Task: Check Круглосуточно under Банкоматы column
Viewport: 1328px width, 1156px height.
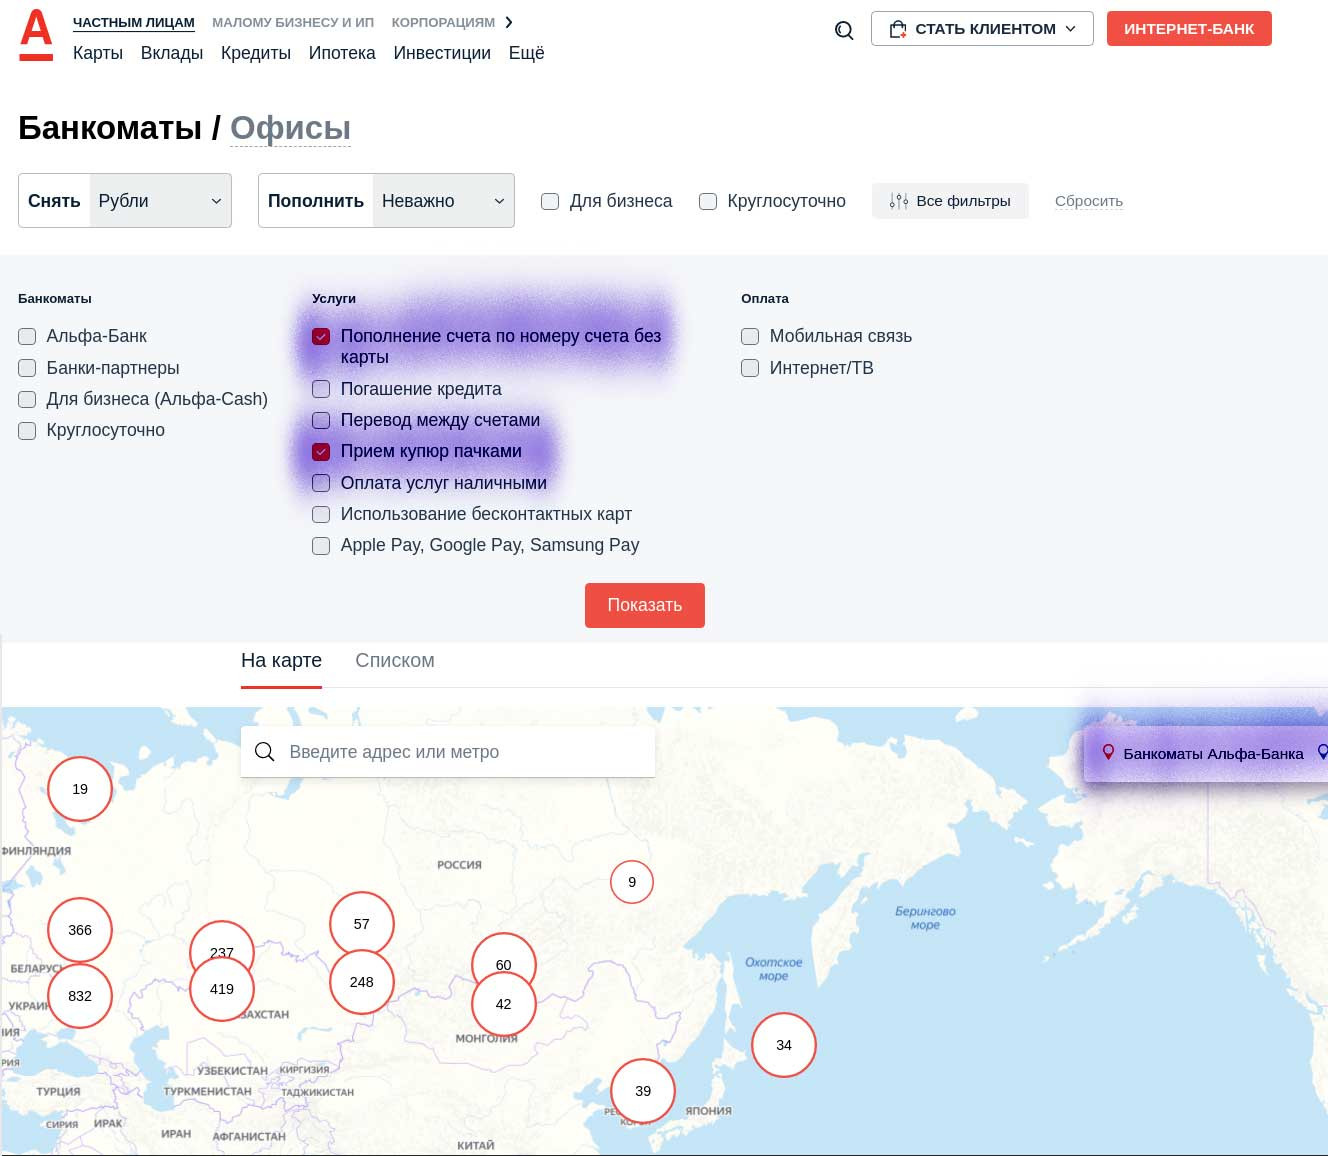Action: [x=27, y=430]
